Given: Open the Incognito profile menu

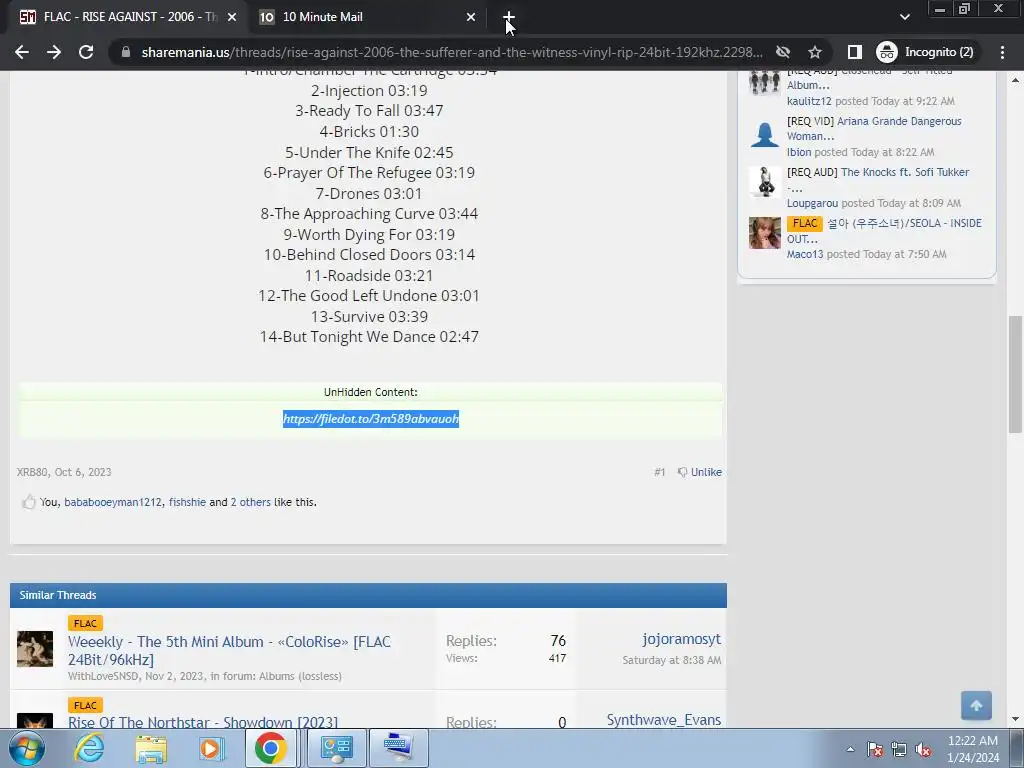Looking at the screenshot, I should pos(925,52).
